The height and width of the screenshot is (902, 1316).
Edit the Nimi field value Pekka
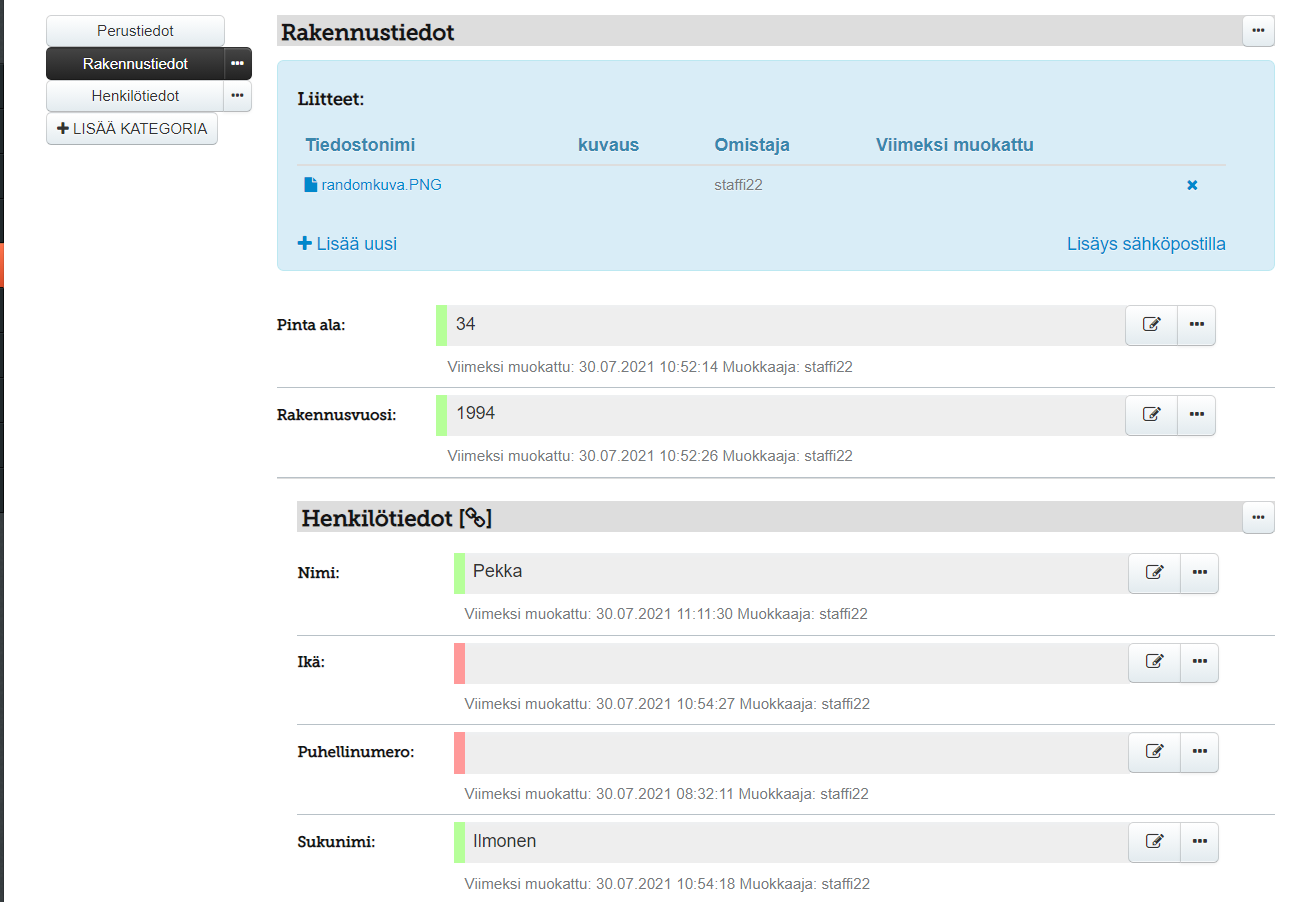[x=1154, y=573]
